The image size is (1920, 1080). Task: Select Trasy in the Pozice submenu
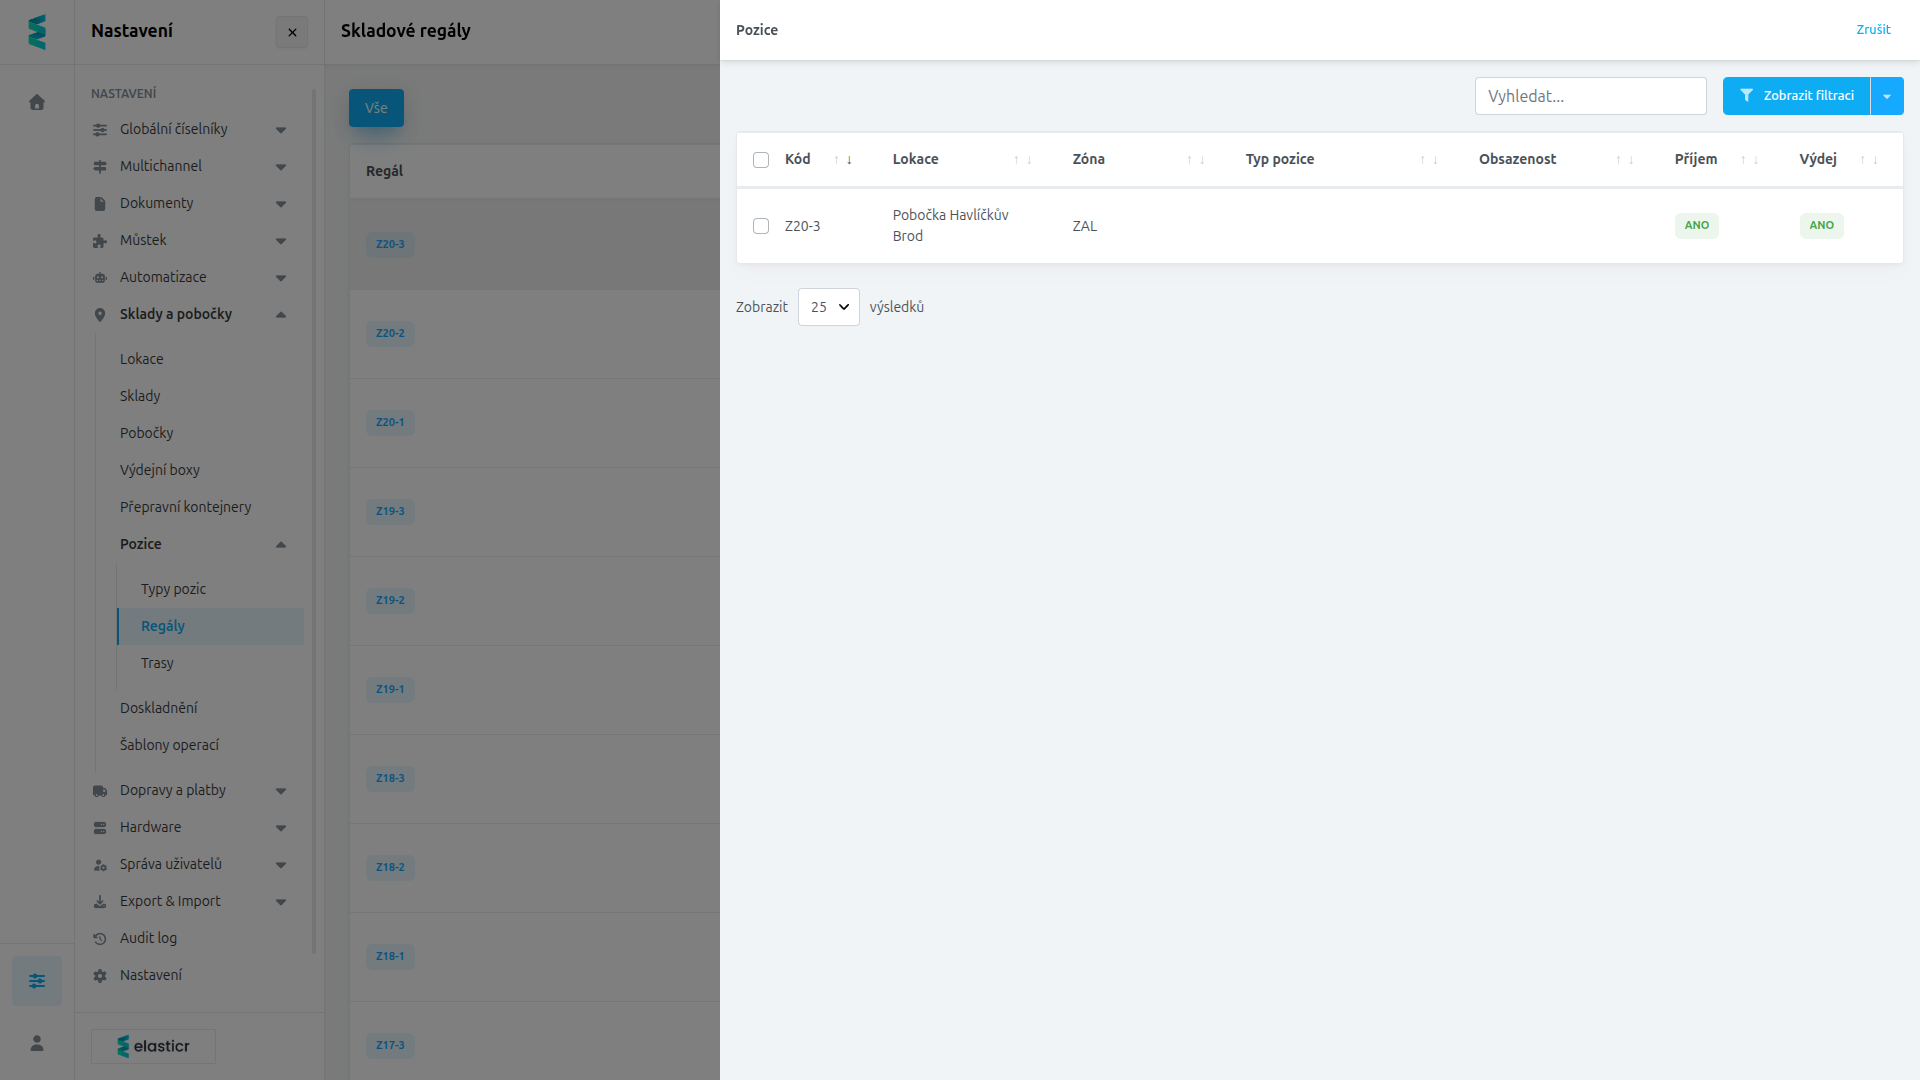tap(157, 663)
